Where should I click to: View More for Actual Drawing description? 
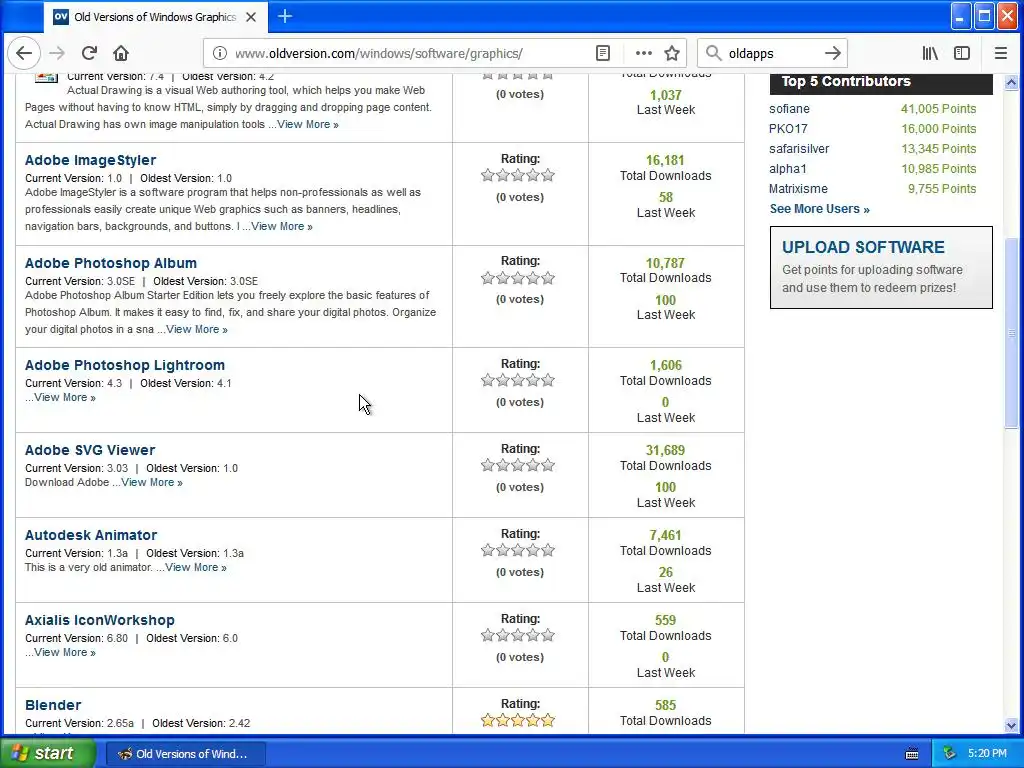308,124
